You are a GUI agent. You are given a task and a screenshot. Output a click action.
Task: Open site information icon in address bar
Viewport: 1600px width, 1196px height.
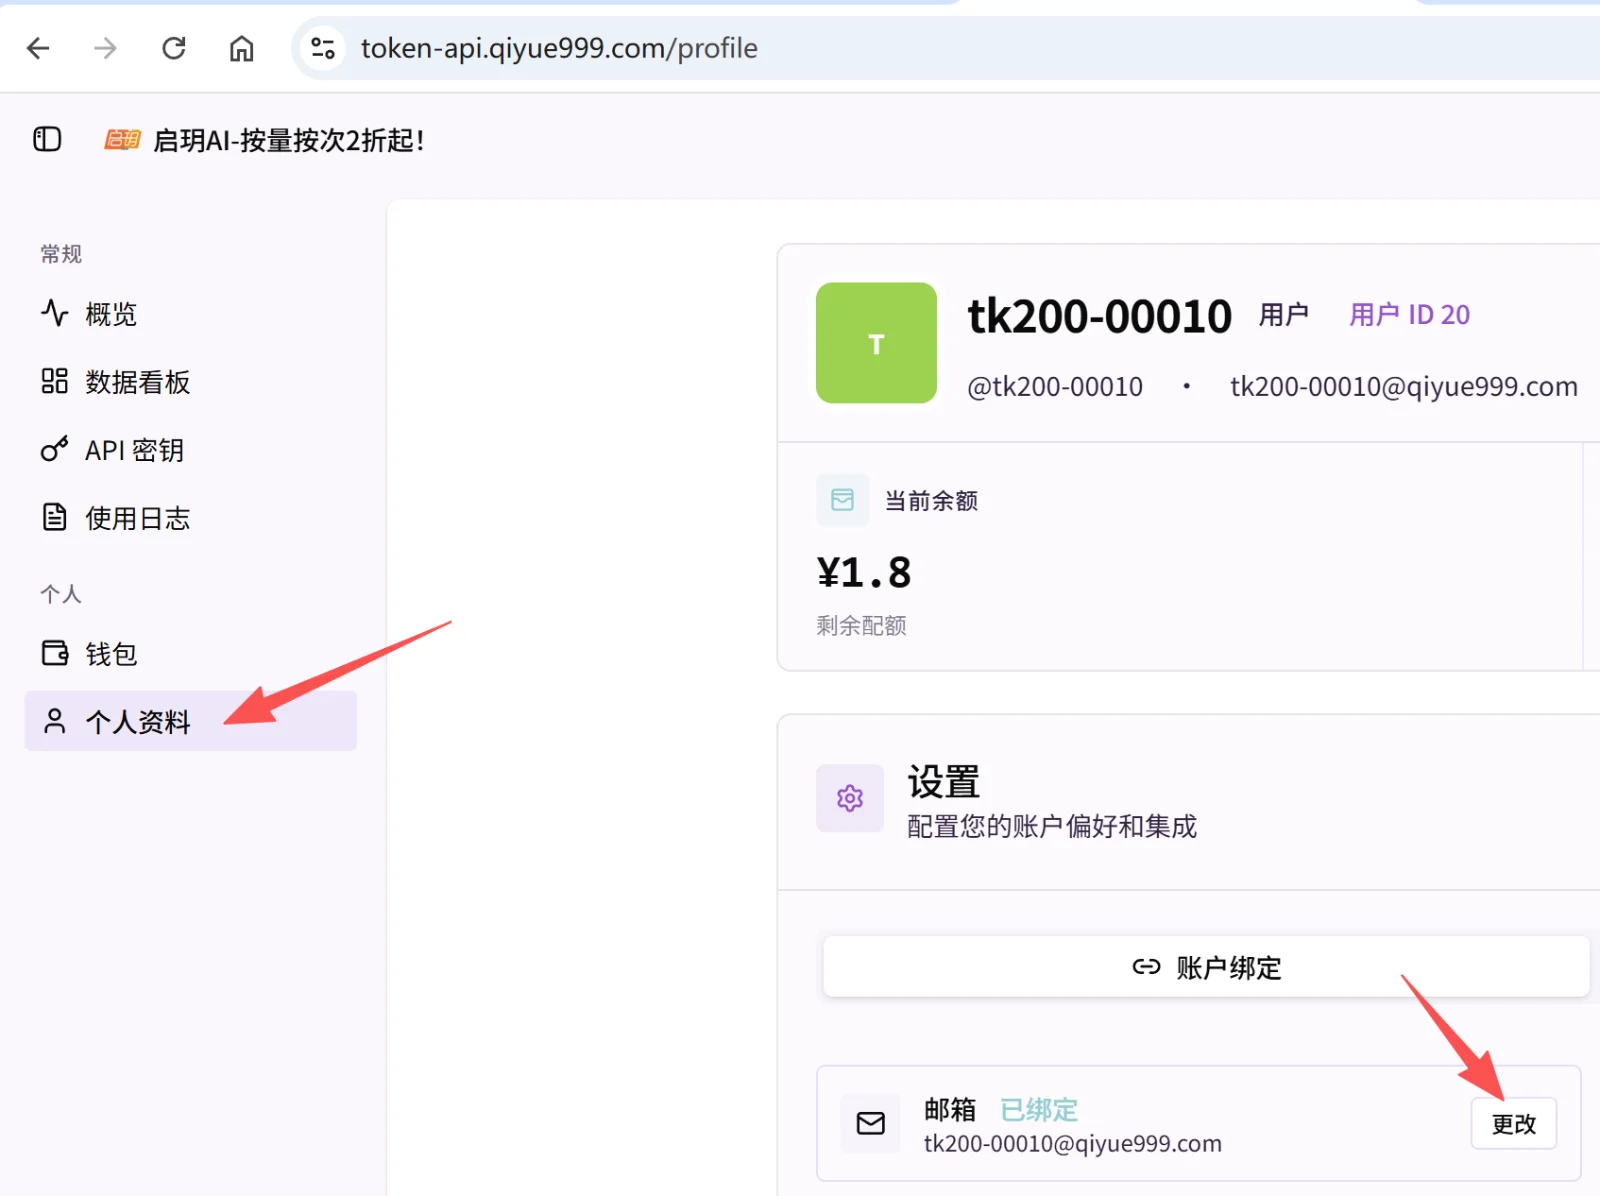(x=323, y=48)
